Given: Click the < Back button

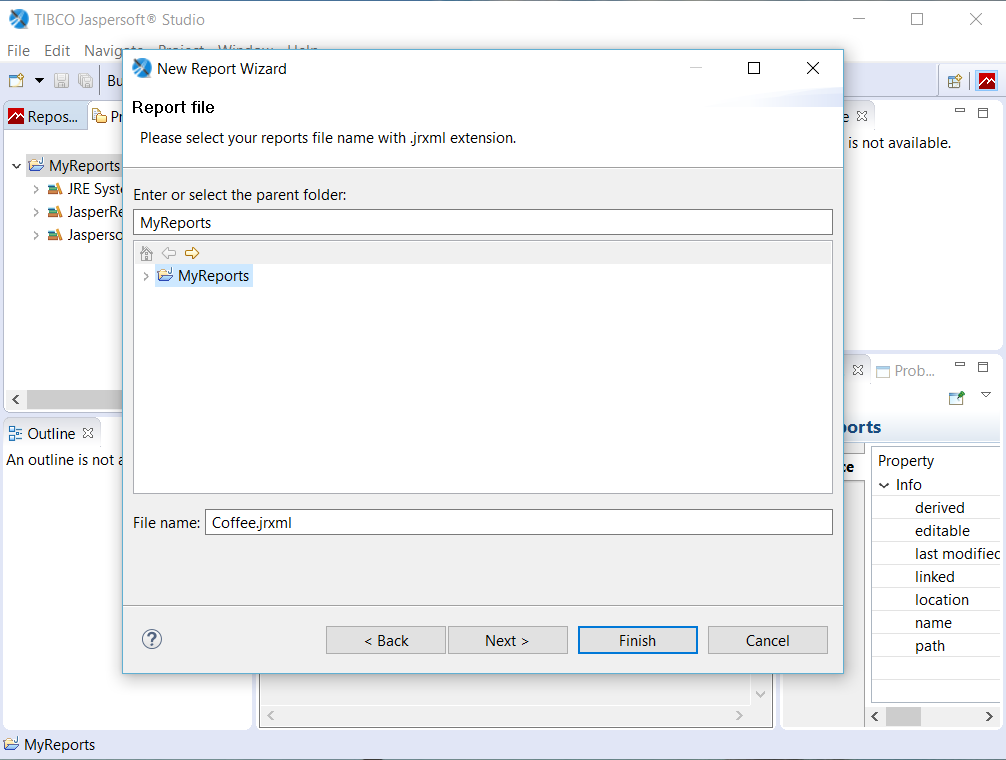Looking at the screenshot, I should [x=386, y=641].
